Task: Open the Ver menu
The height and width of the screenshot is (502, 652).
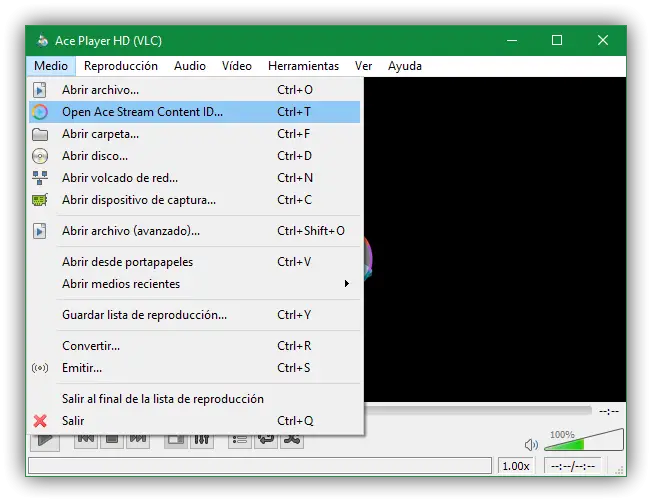Action: click(x=363, y=66)
